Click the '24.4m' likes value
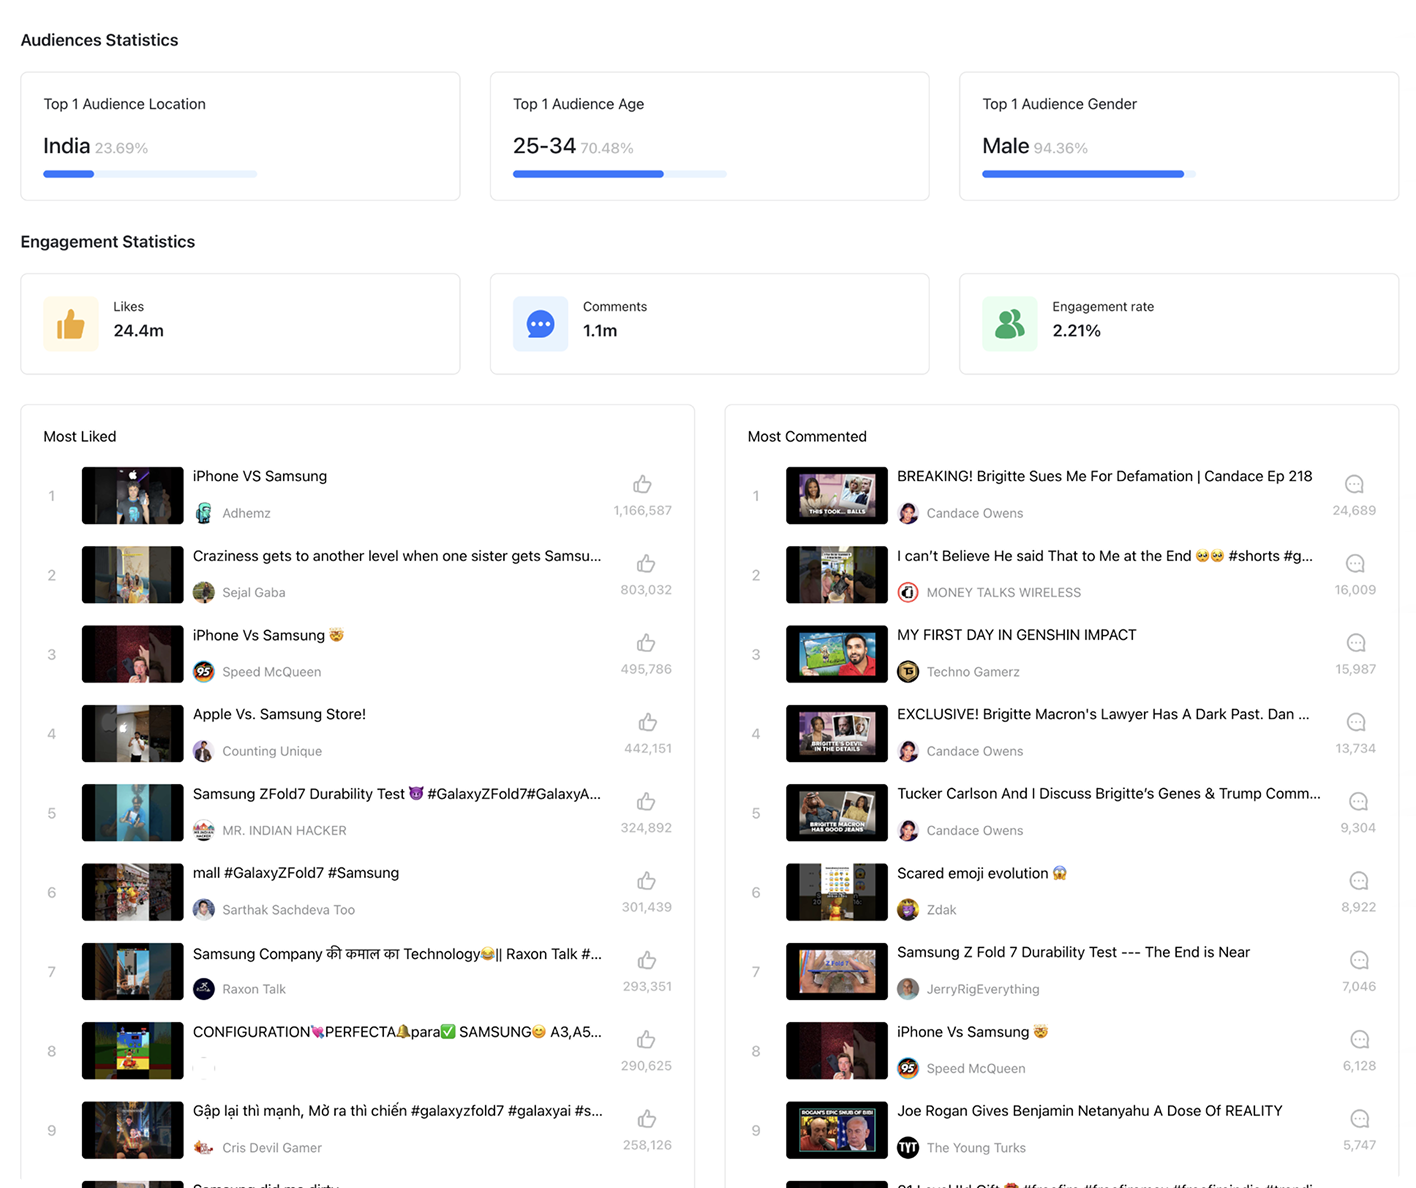This screenshot has height=1188, width=1416. (x=138, y=331)
